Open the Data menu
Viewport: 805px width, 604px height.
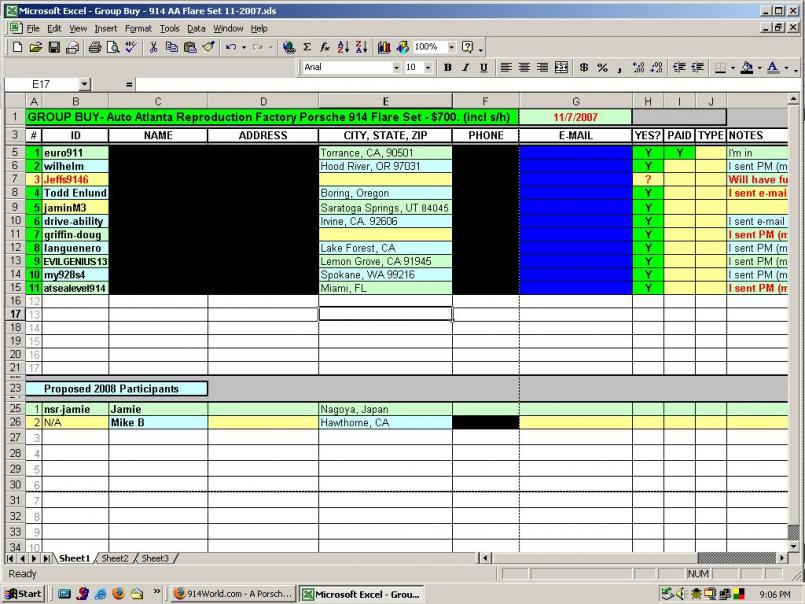pyautogui.click(x=196, y=29)
